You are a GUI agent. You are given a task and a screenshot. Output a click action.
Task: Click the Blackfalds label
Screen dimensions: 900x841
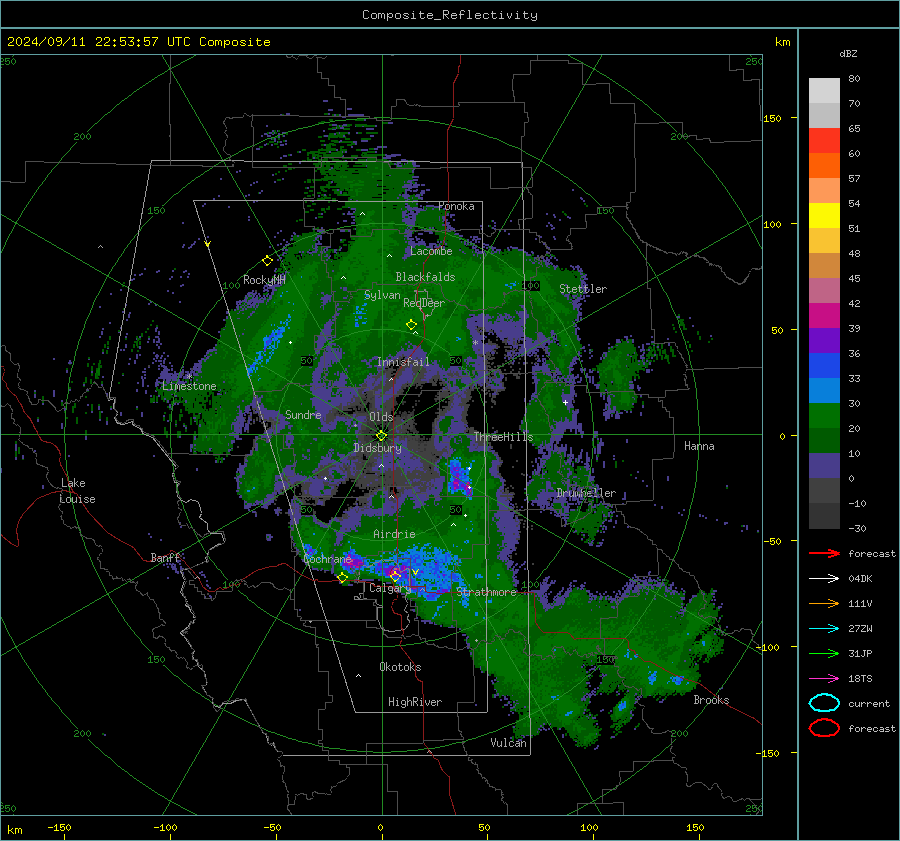[425, 277]
